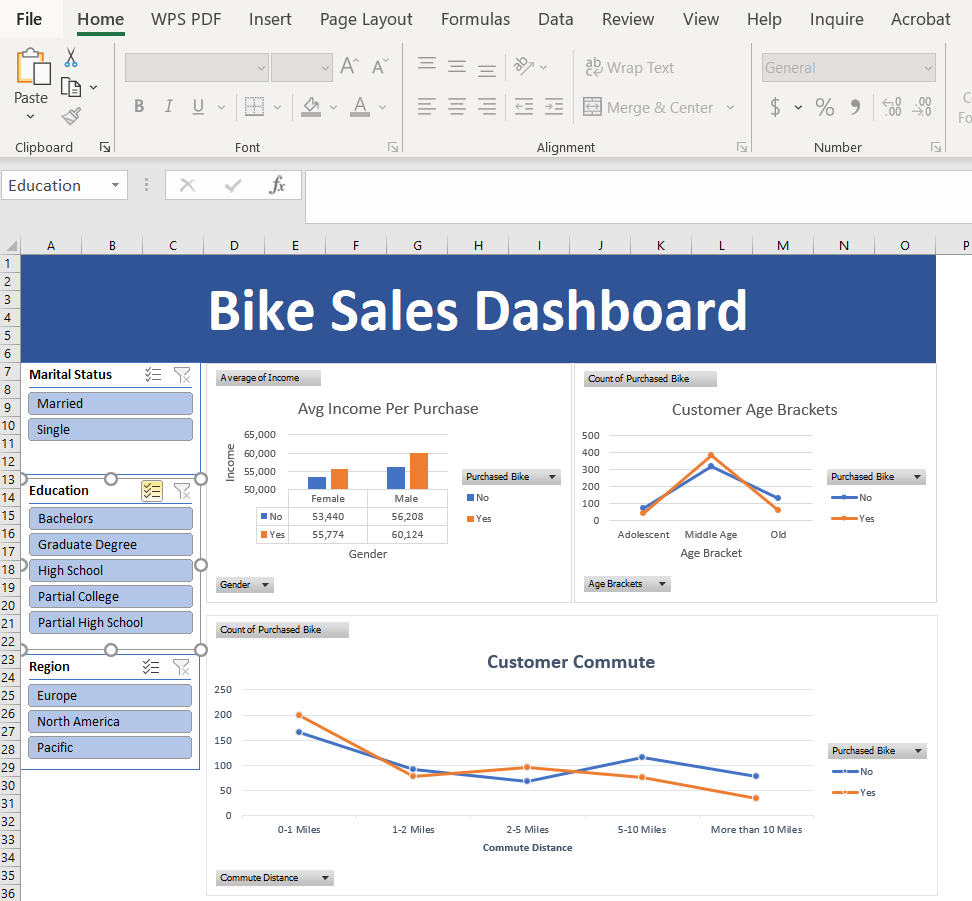Clear filter on Region slicer
The image size is (972, 901).
click(x=181, y=667)
